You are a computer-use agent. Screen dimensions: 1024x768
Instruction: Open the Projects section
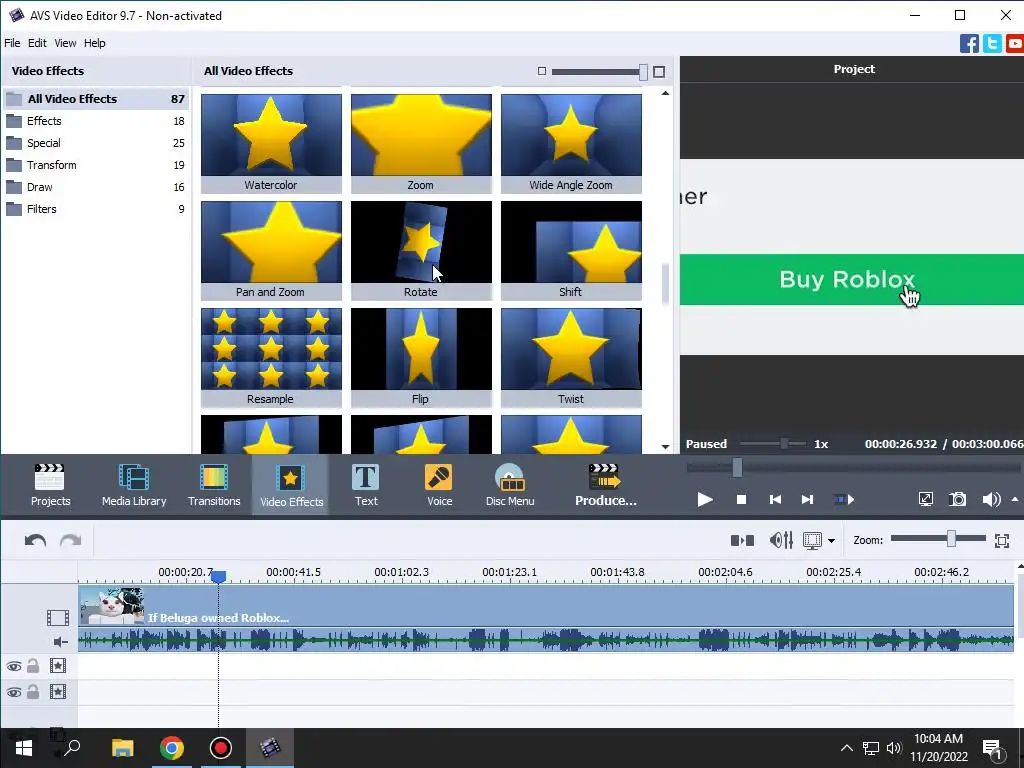click(x=50, y=485)
